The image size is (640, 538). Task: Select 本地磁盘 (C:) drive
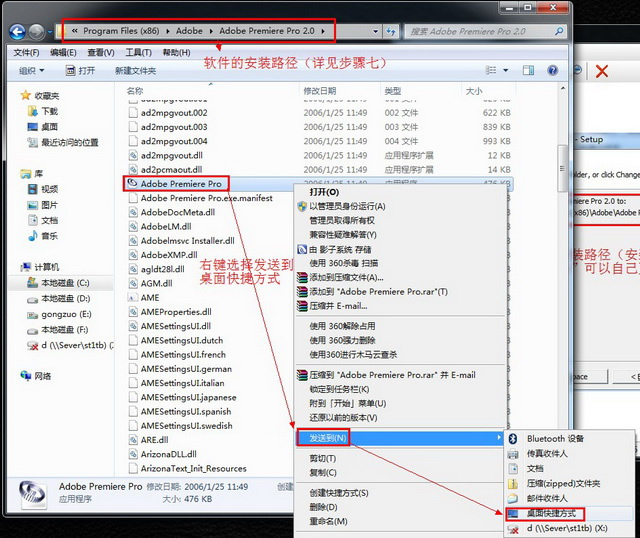click(x=58, y=283)
